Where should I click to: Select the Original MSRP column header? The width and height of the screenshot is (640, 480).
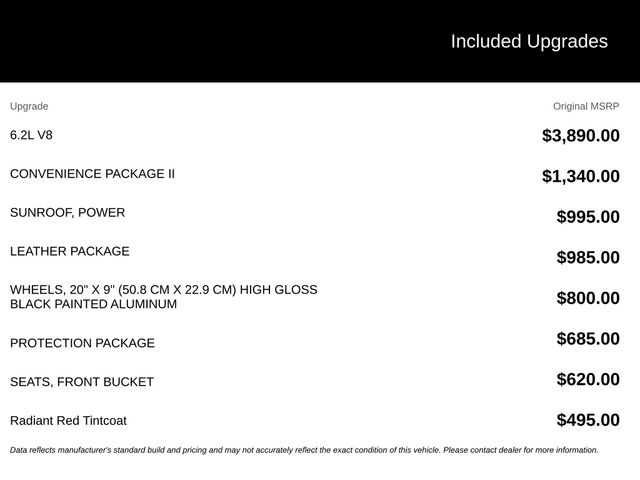pyautogui.click(x=586, y=106)
